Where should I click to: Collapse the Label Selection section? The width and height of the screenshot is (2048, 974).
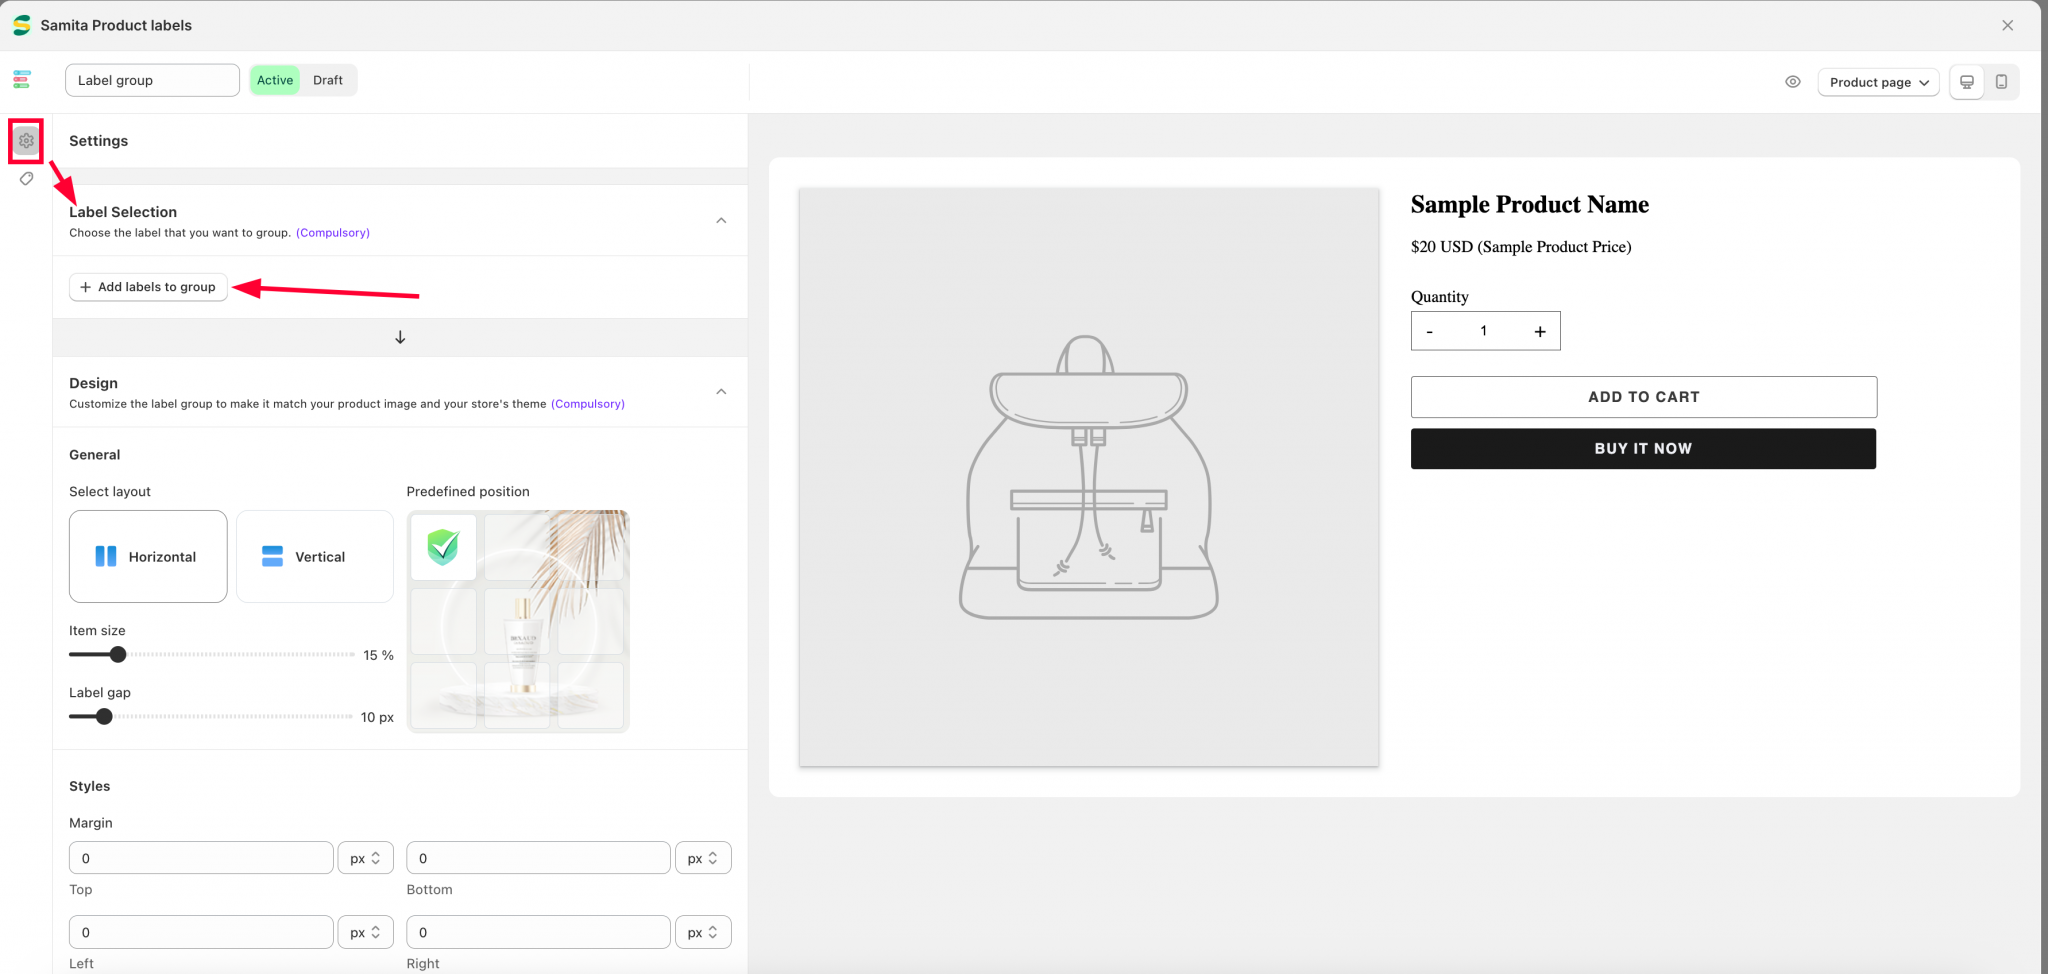pos(721,221)
